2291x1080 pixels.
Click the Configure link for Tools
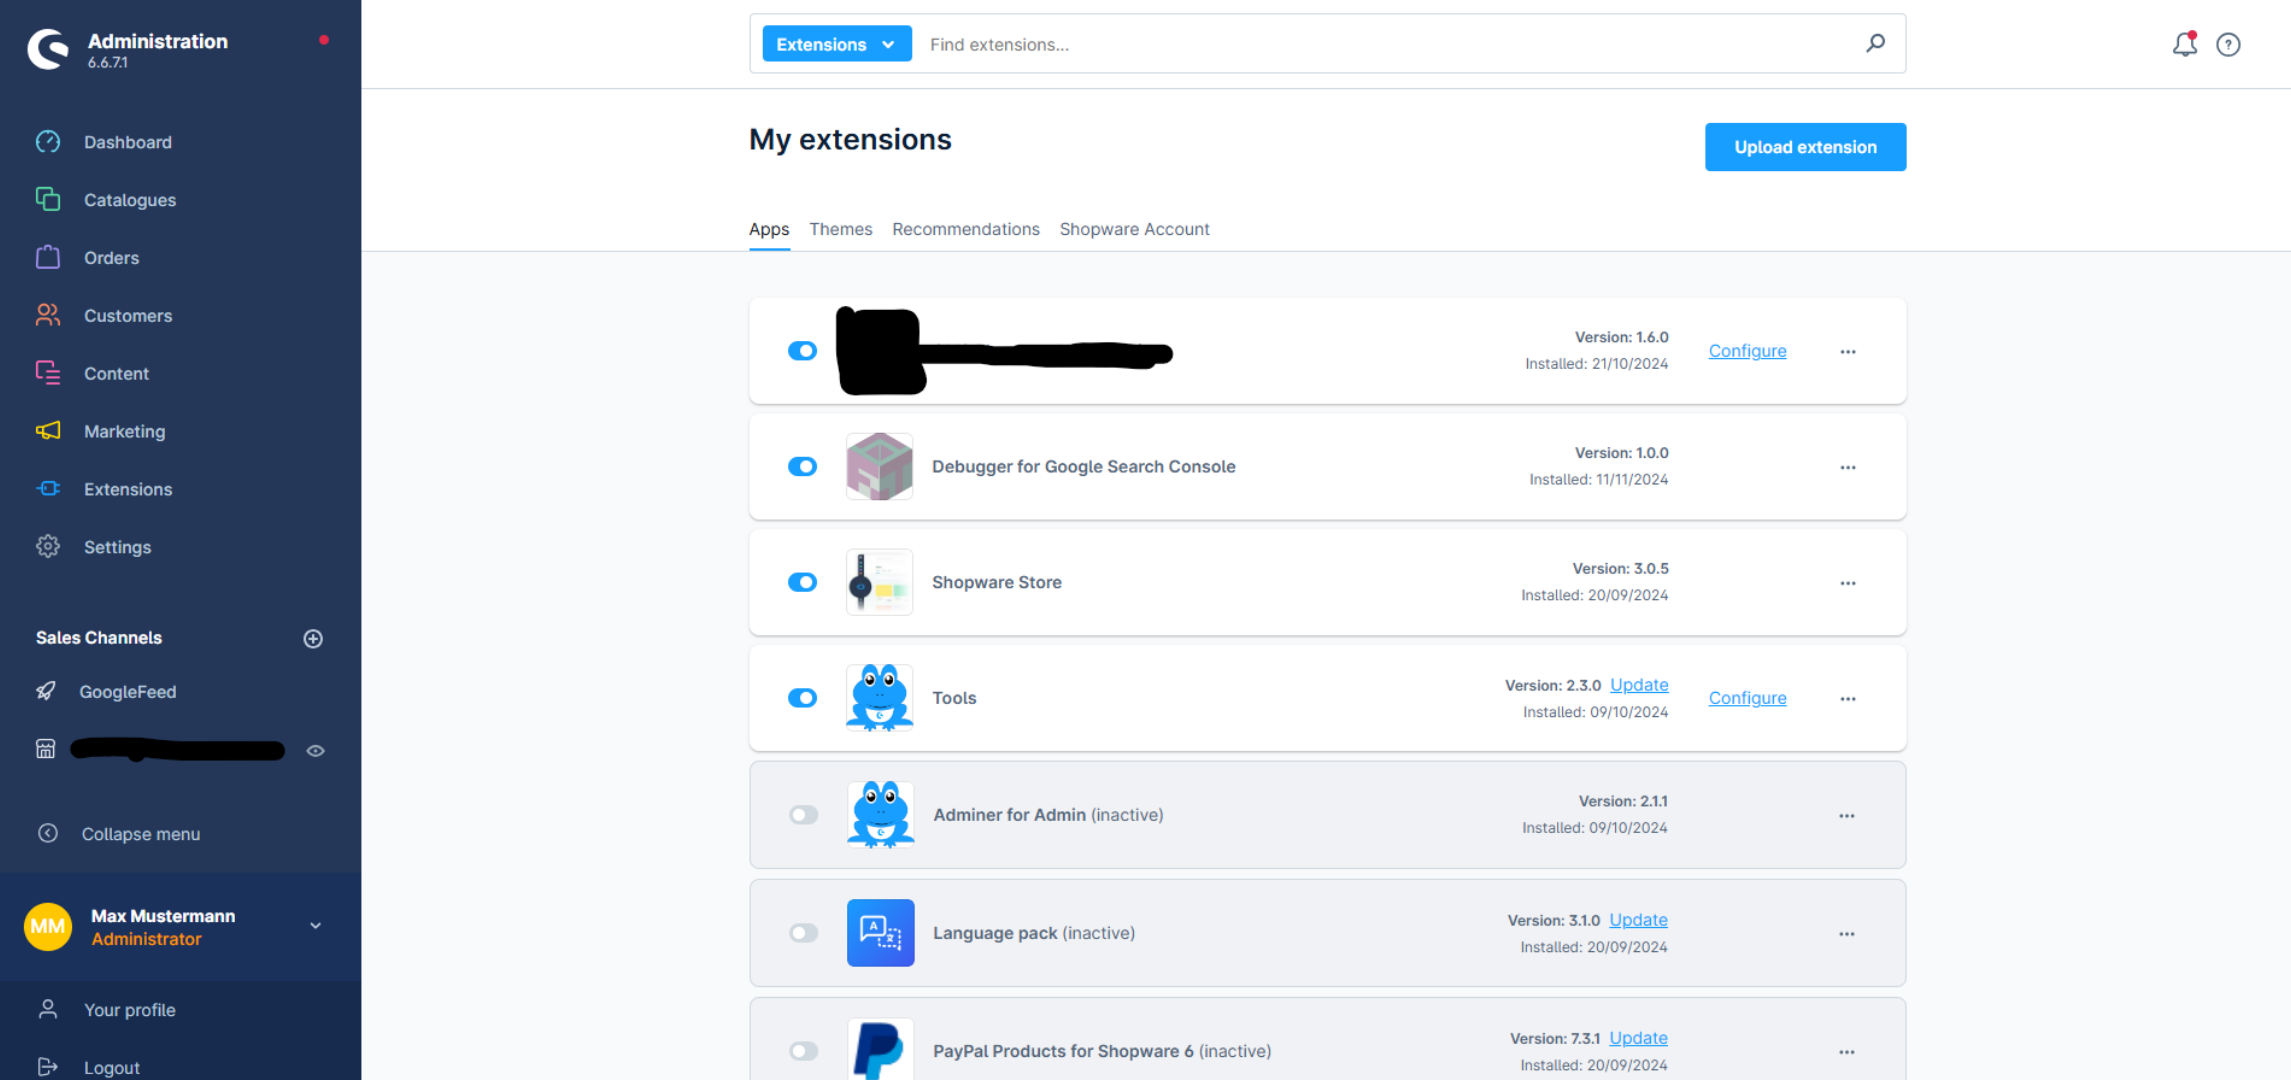(x=1747, y=697)
